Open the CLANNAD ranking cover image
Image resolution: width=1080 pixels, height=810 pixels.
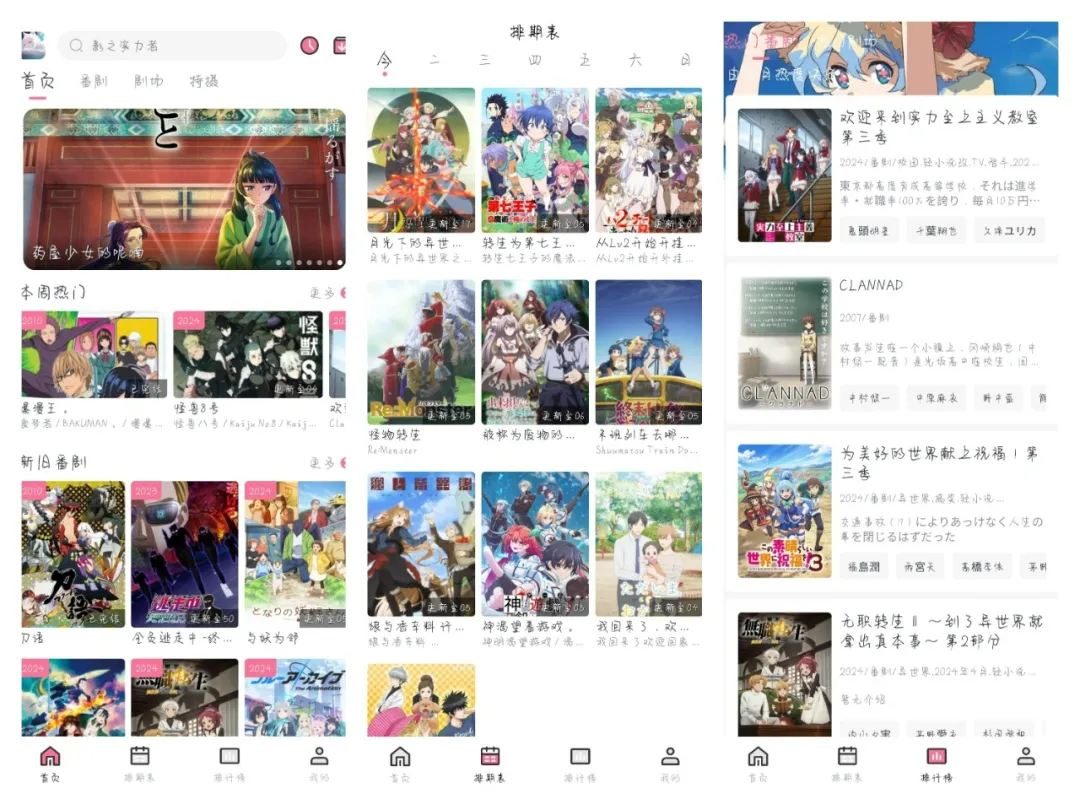[x=784, y=343]
